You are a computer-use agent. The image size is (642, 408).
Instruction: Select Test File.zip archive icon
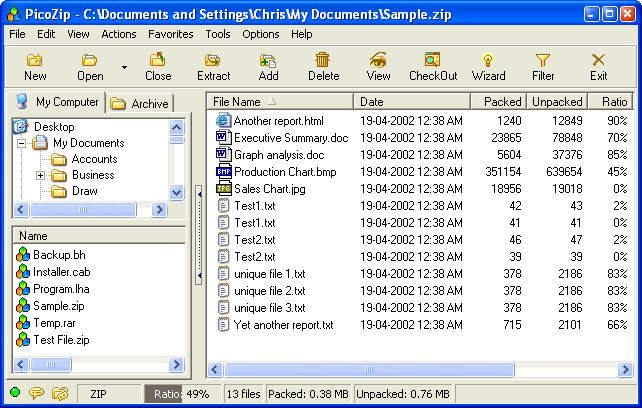[23, 340]
